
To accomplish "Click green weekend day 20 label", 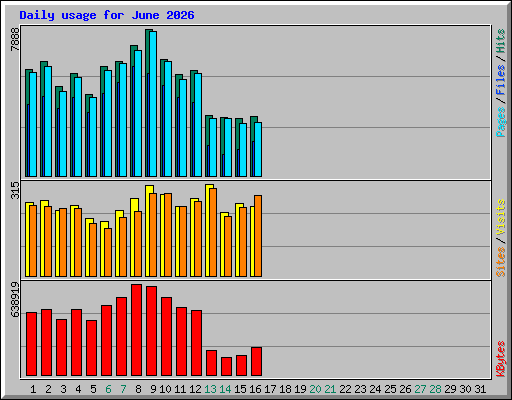I will pos(315,389).
